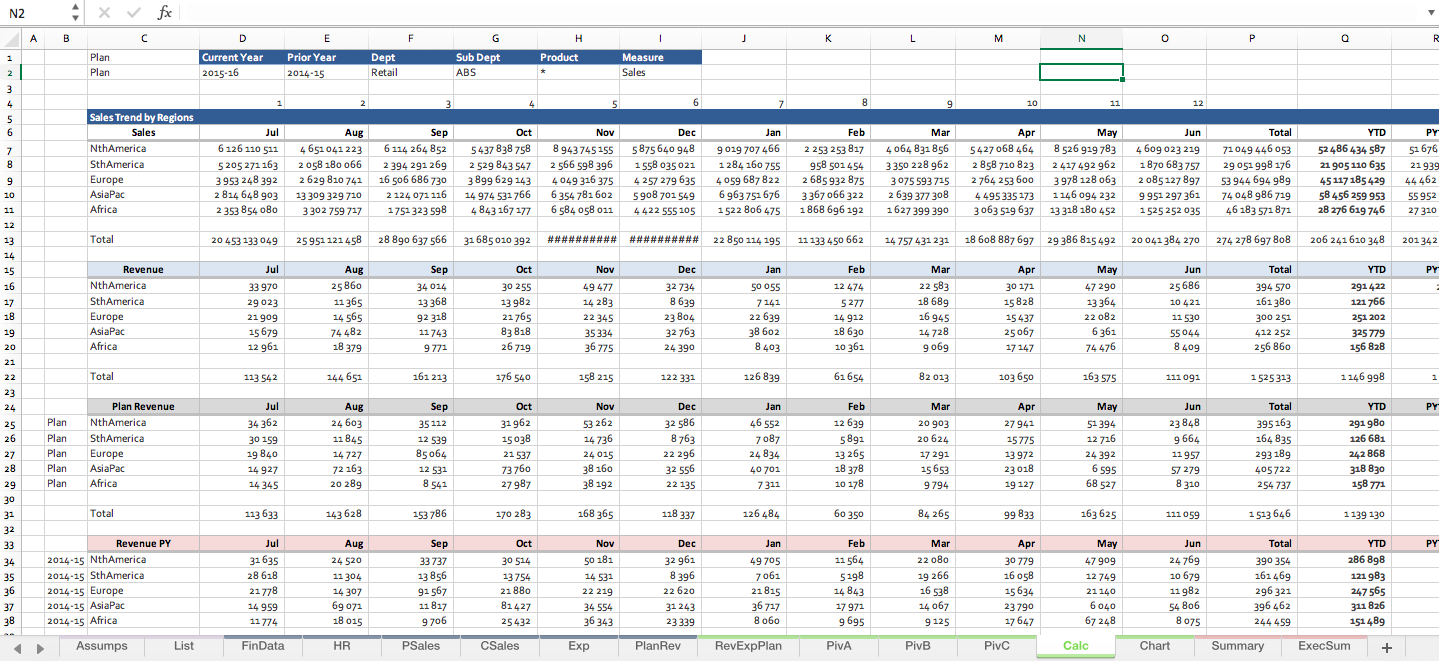Switch to the PivB sheet tab
The height and width of the screenshot is (661, 1439).
click(x=918, y=646)
